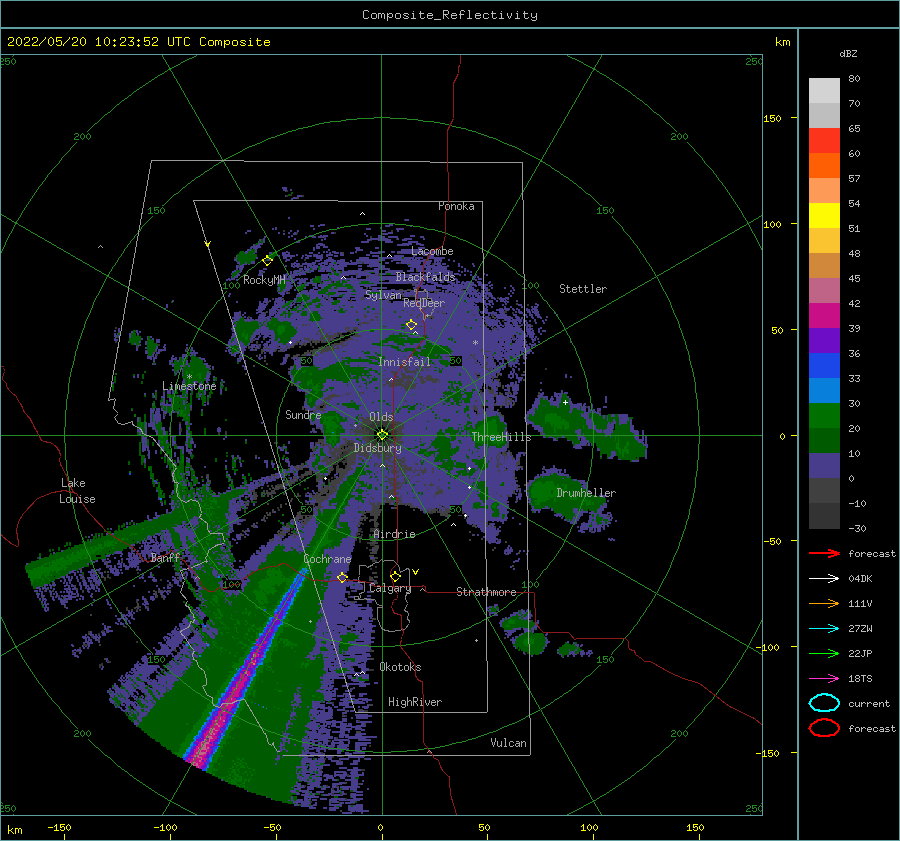This screenshot has height=841, width=900.
Task: Click the RockyMH label
Action: click(x=264, y=280)
